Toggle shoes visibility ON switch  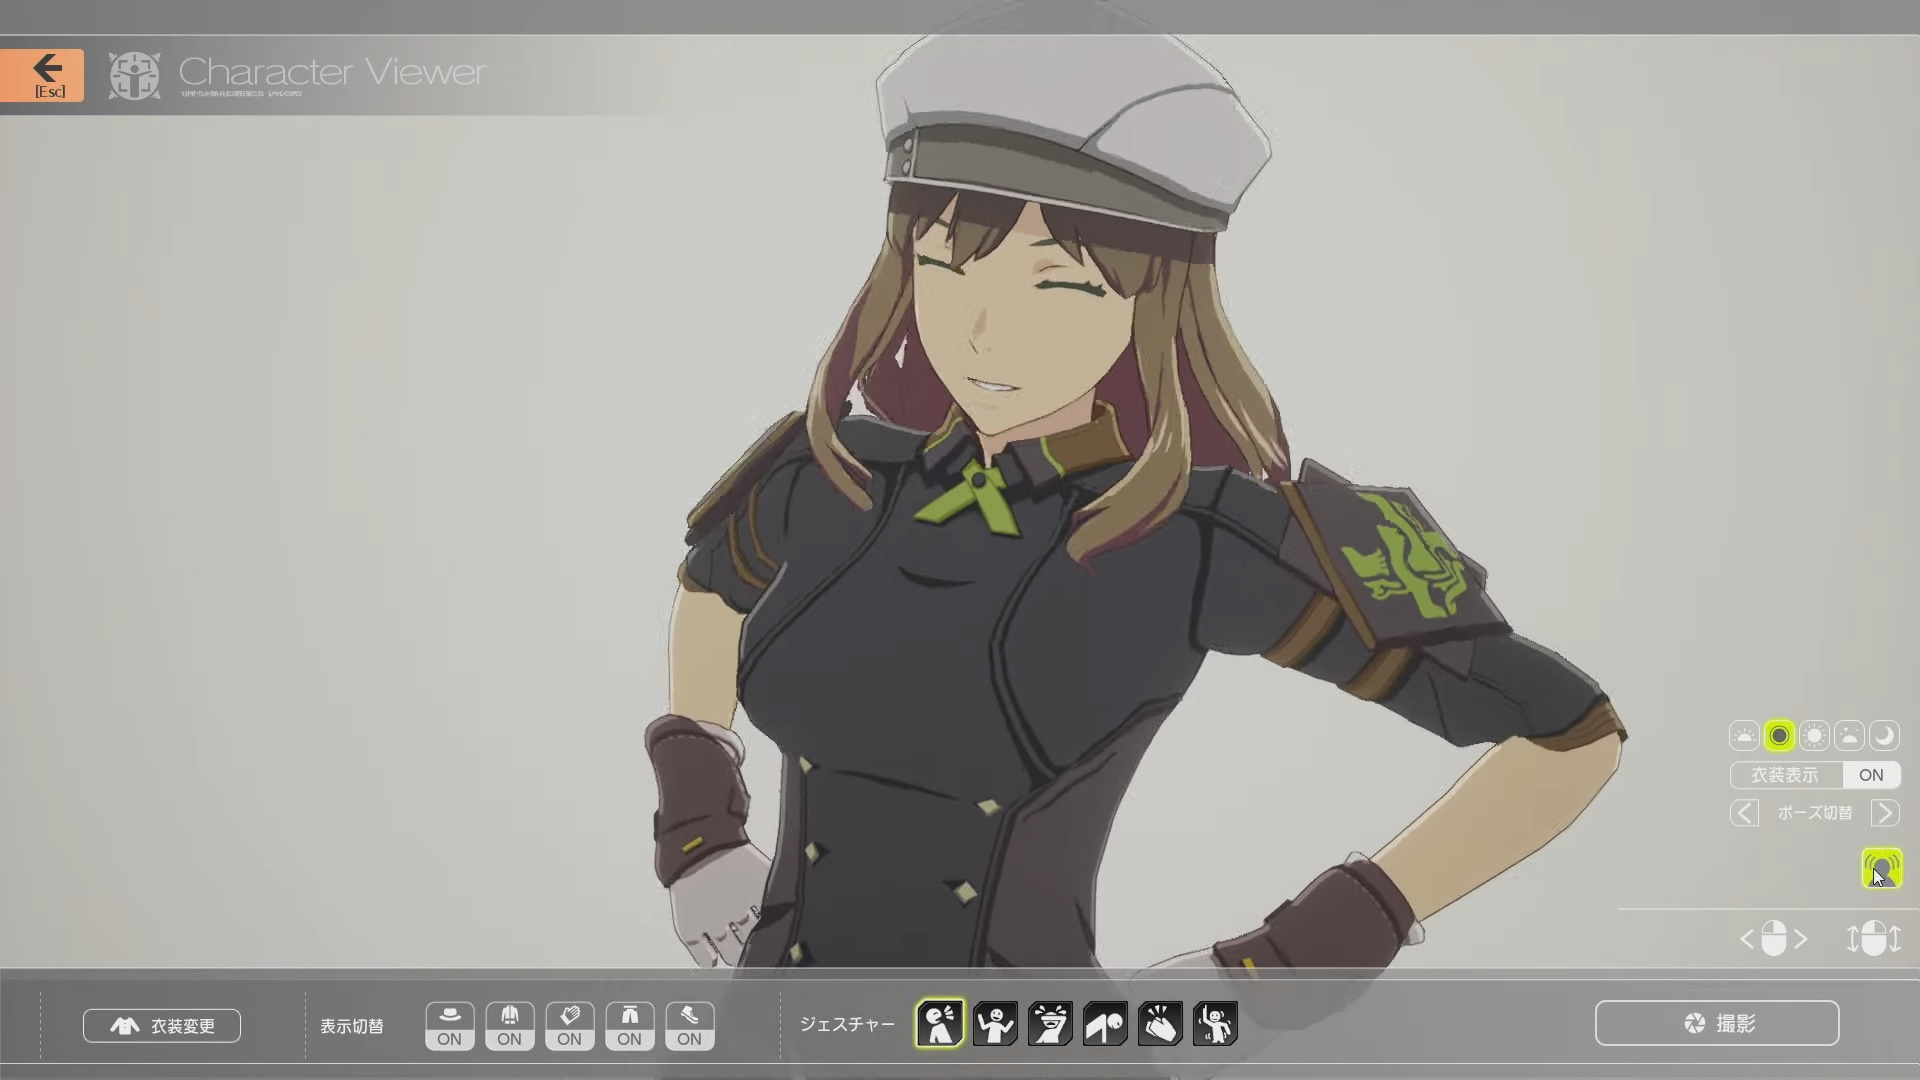[x=690, y=1026]
